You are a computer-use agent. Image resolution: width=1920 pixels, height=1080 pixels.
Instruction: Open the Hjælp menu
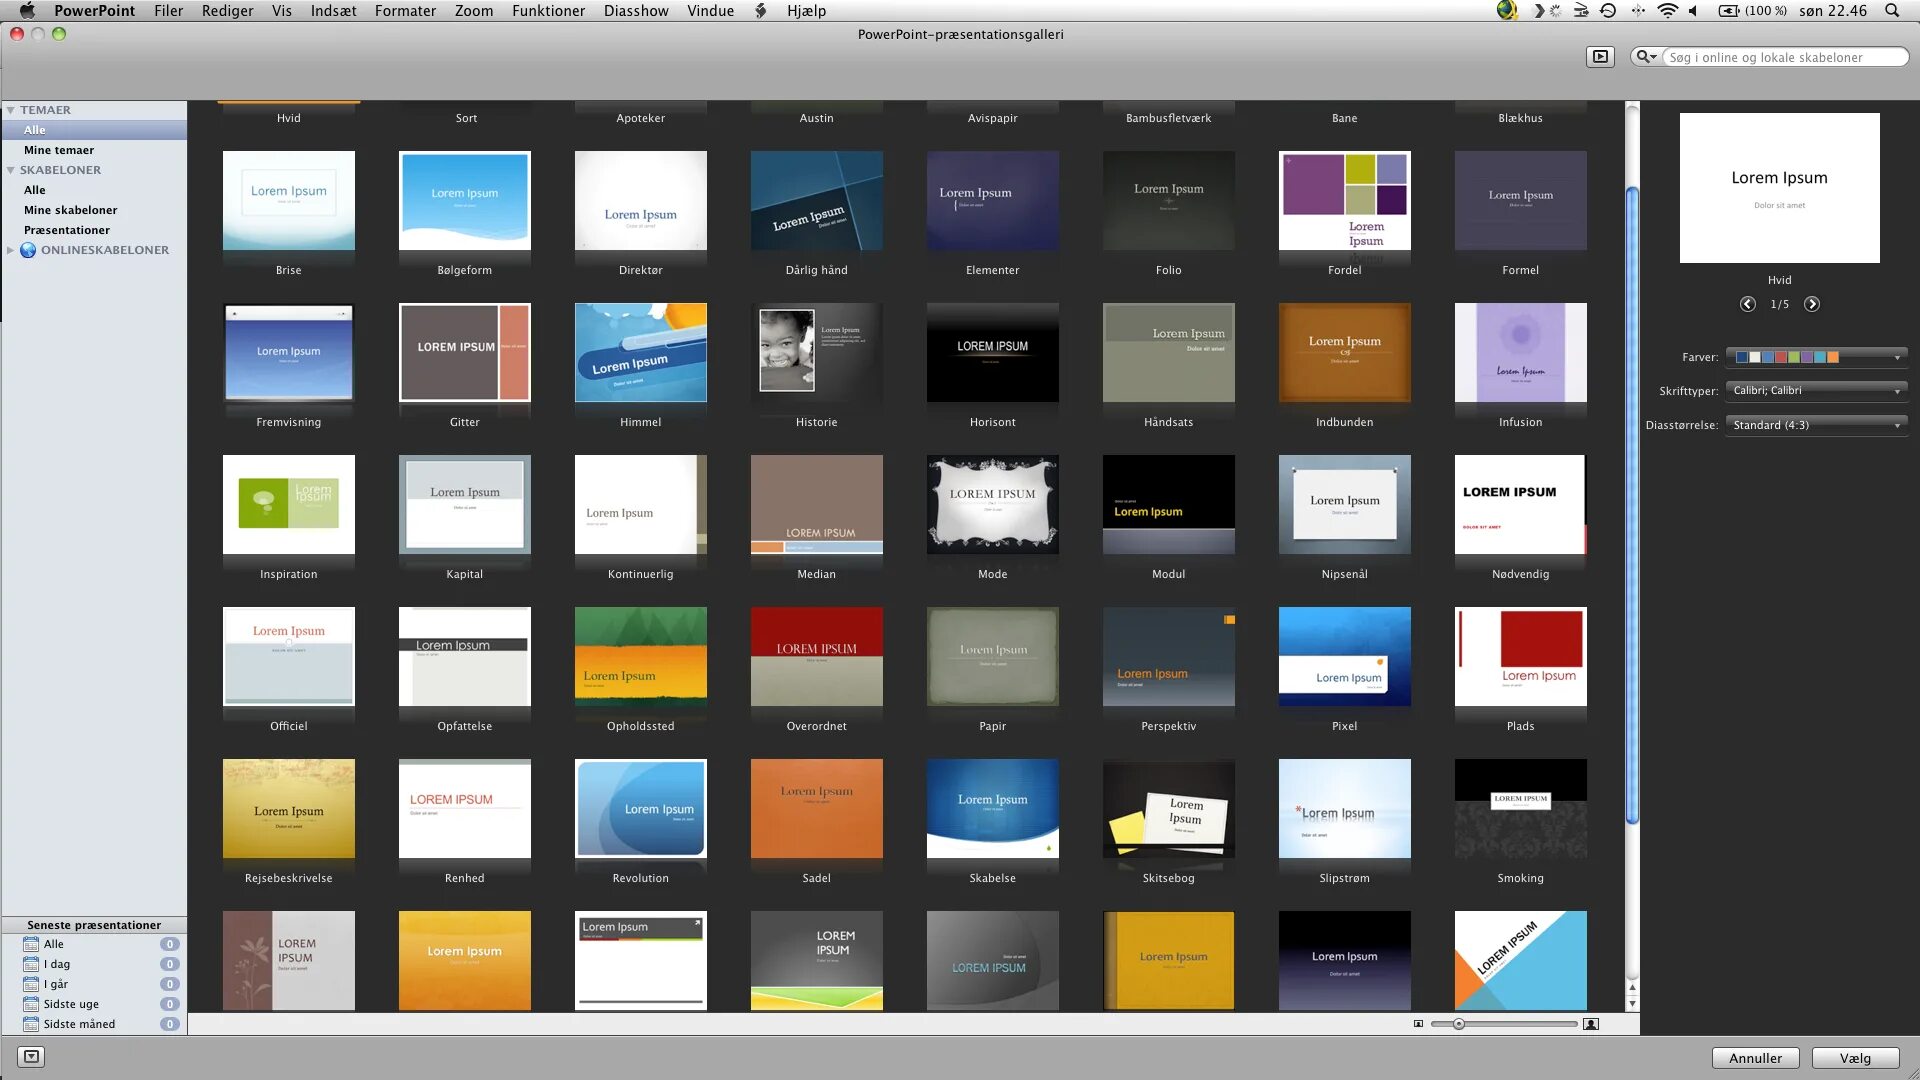click(x=806, y=11)
